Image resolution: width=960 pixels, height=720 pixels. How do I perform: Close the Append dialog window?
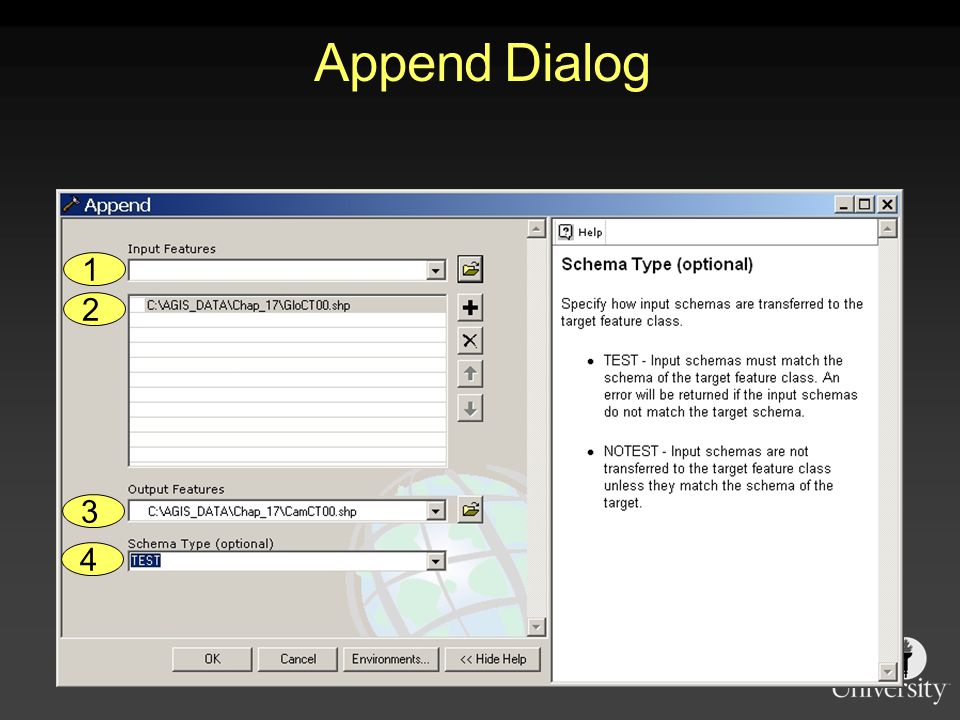[887, 204]
